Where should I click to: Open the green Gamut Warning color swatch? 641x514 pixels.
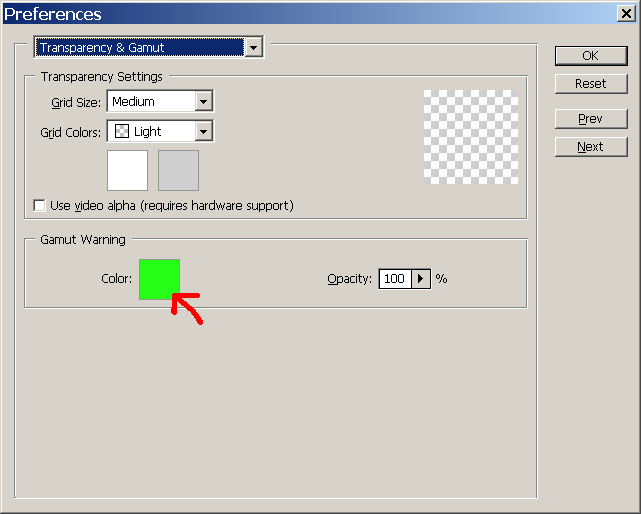pos(159,279)
